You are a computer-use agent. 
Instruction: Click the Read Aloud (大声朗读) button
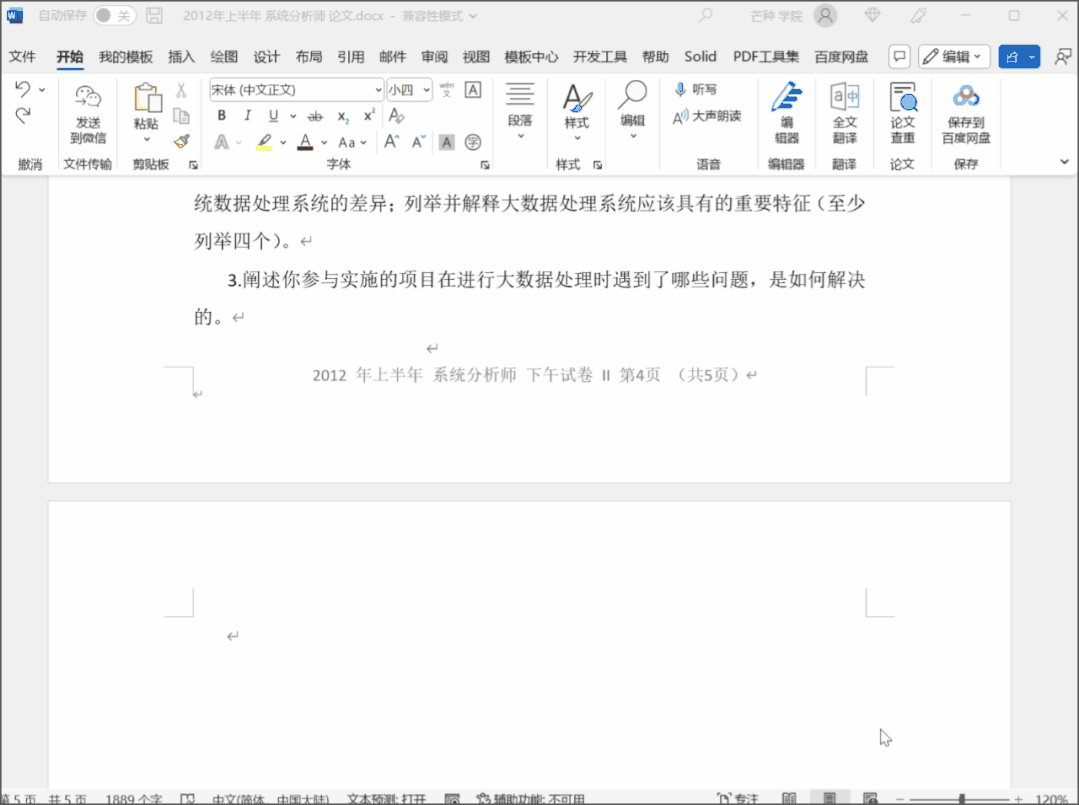[x=707, y=116]
